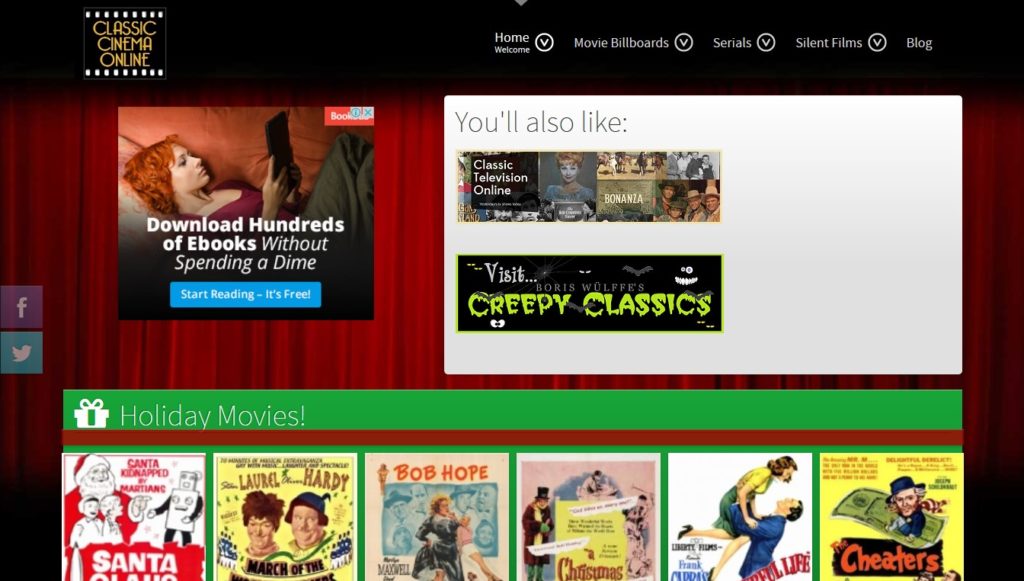The image size is (1024, 581).
Task: Share via the Twitter sidebar icon
Action: [22, 353]
